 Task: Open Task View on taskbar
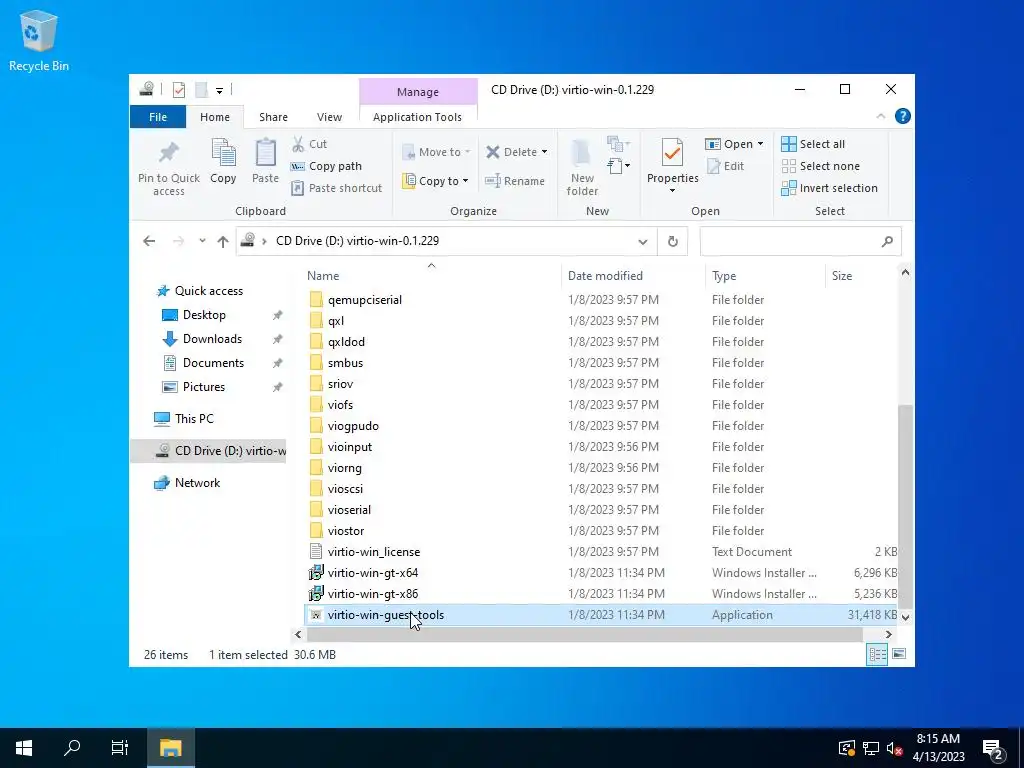coord(120,748)
